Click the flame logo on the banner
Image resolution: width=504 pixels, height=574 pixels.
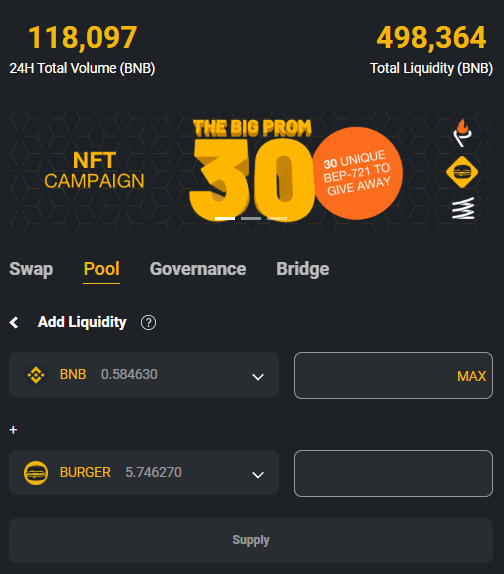(x=462, y=133)
